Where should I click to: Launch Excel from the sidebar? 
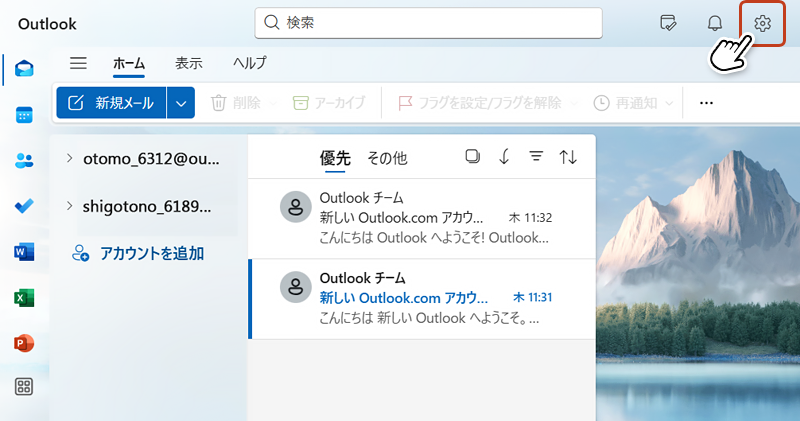24,298
